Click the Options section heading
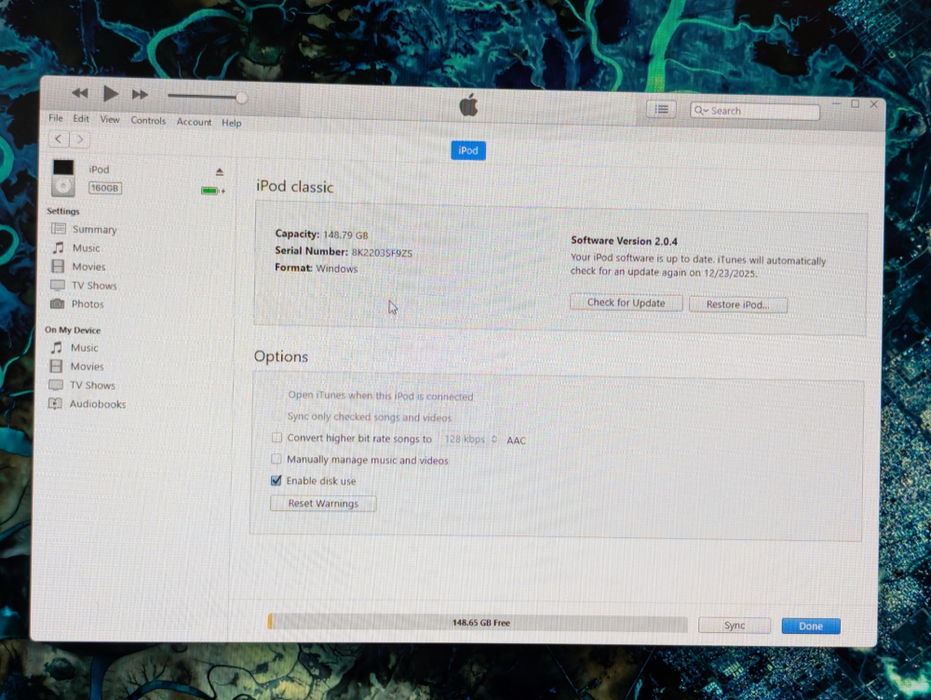 (281, 357)
